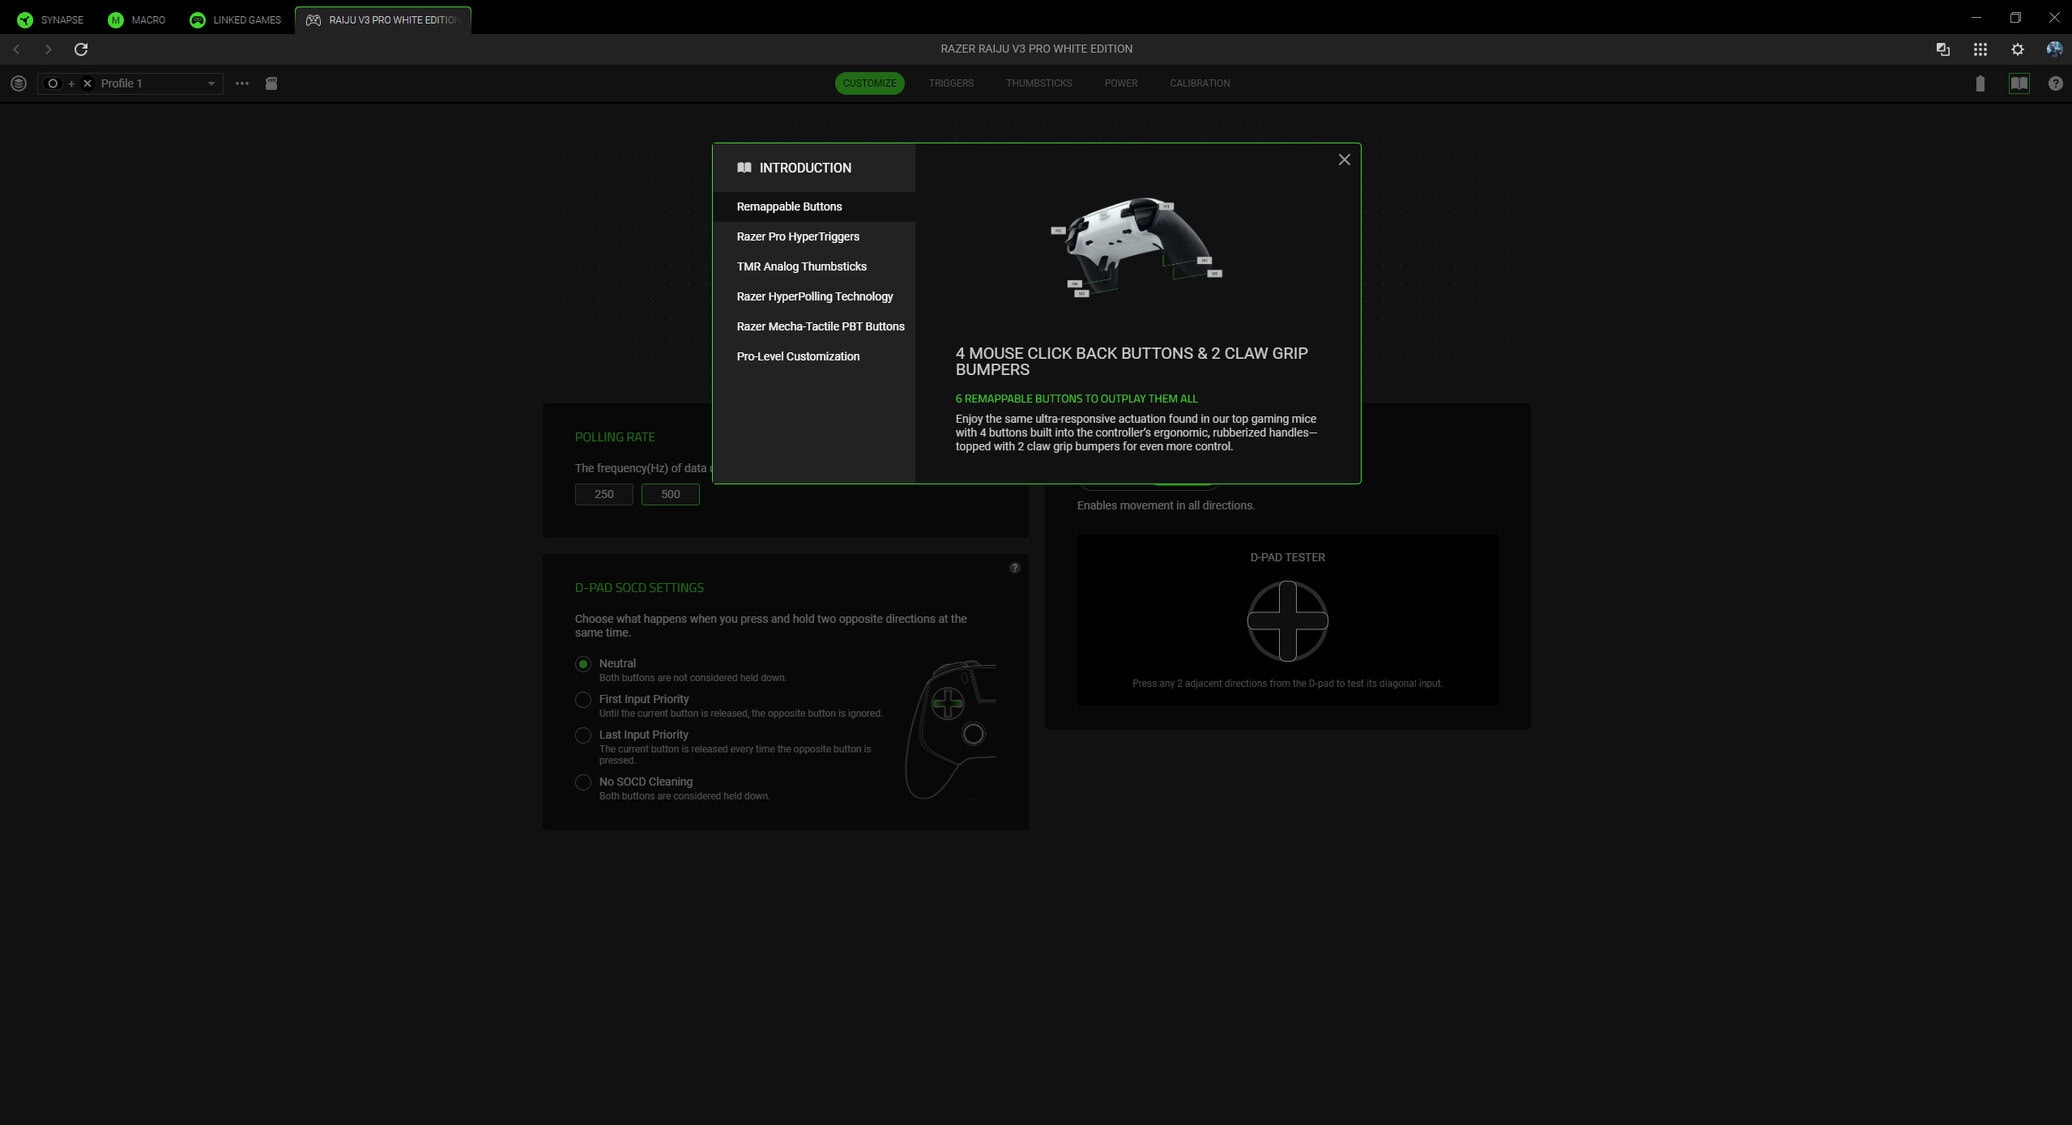Open the settings gear icon

(x=2017, y=49)
